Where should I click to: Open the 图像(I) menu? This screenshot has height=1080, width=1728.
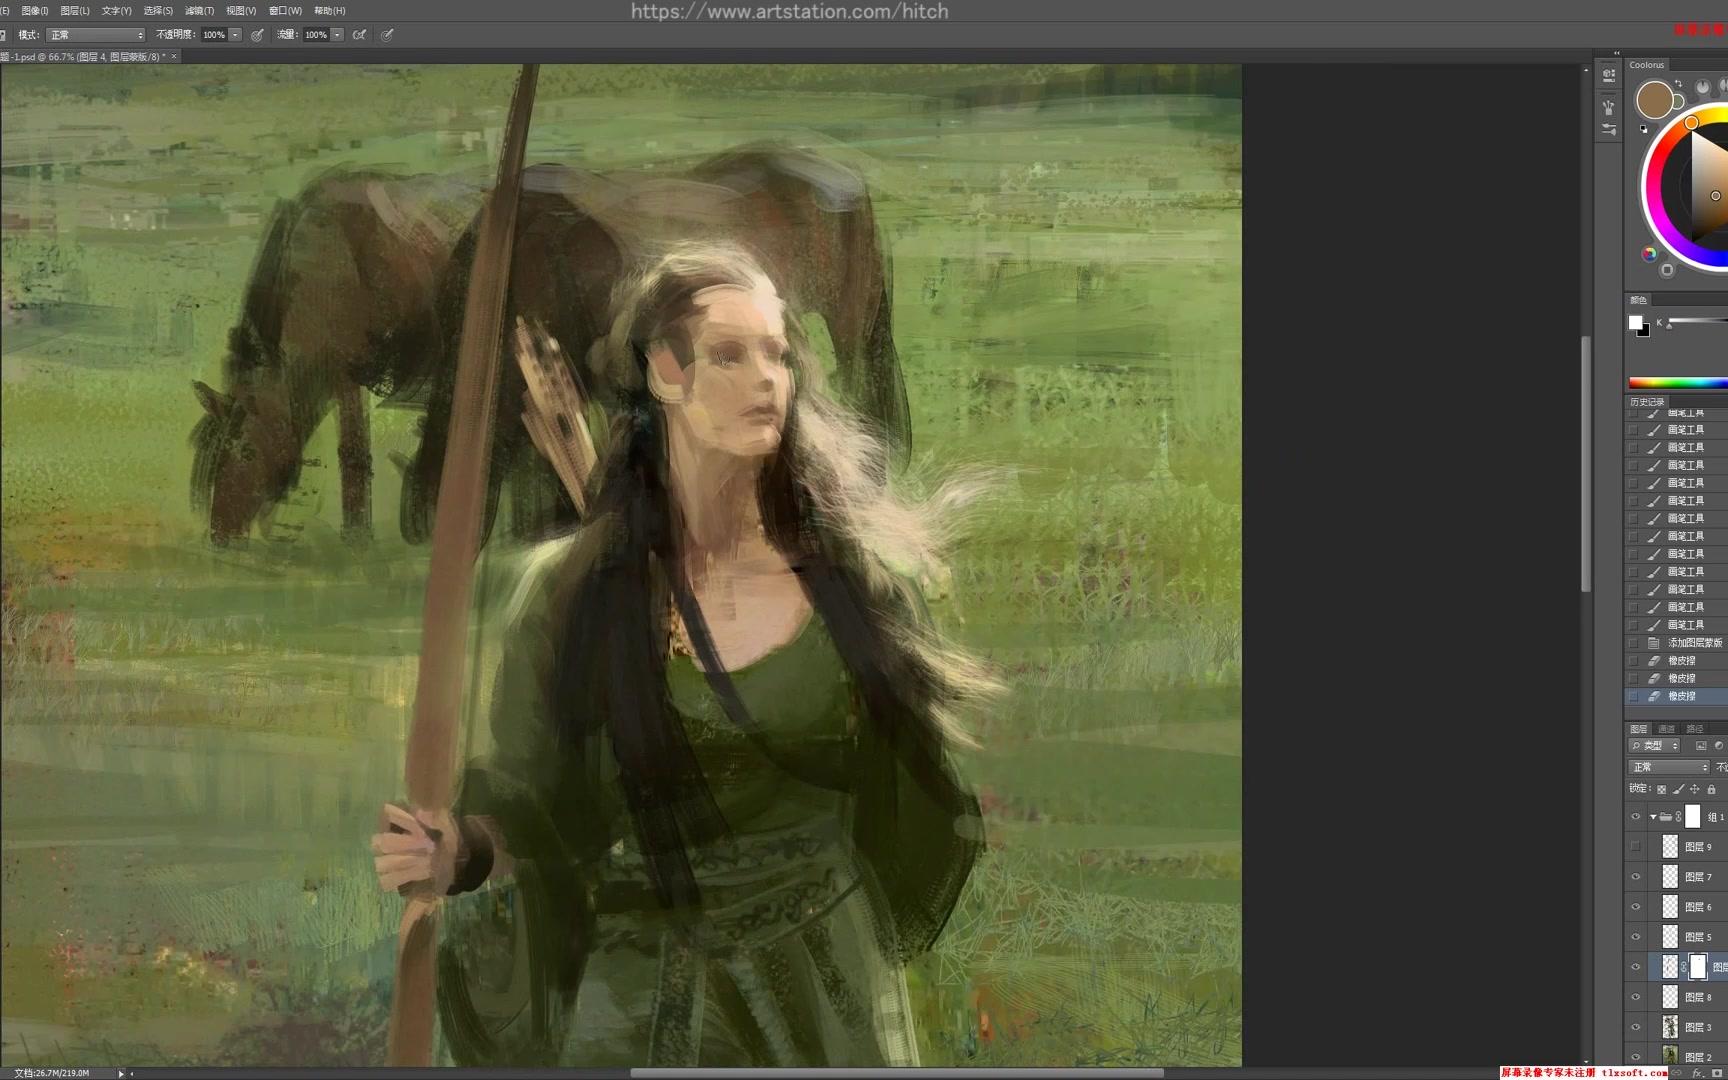pos(35,11)
